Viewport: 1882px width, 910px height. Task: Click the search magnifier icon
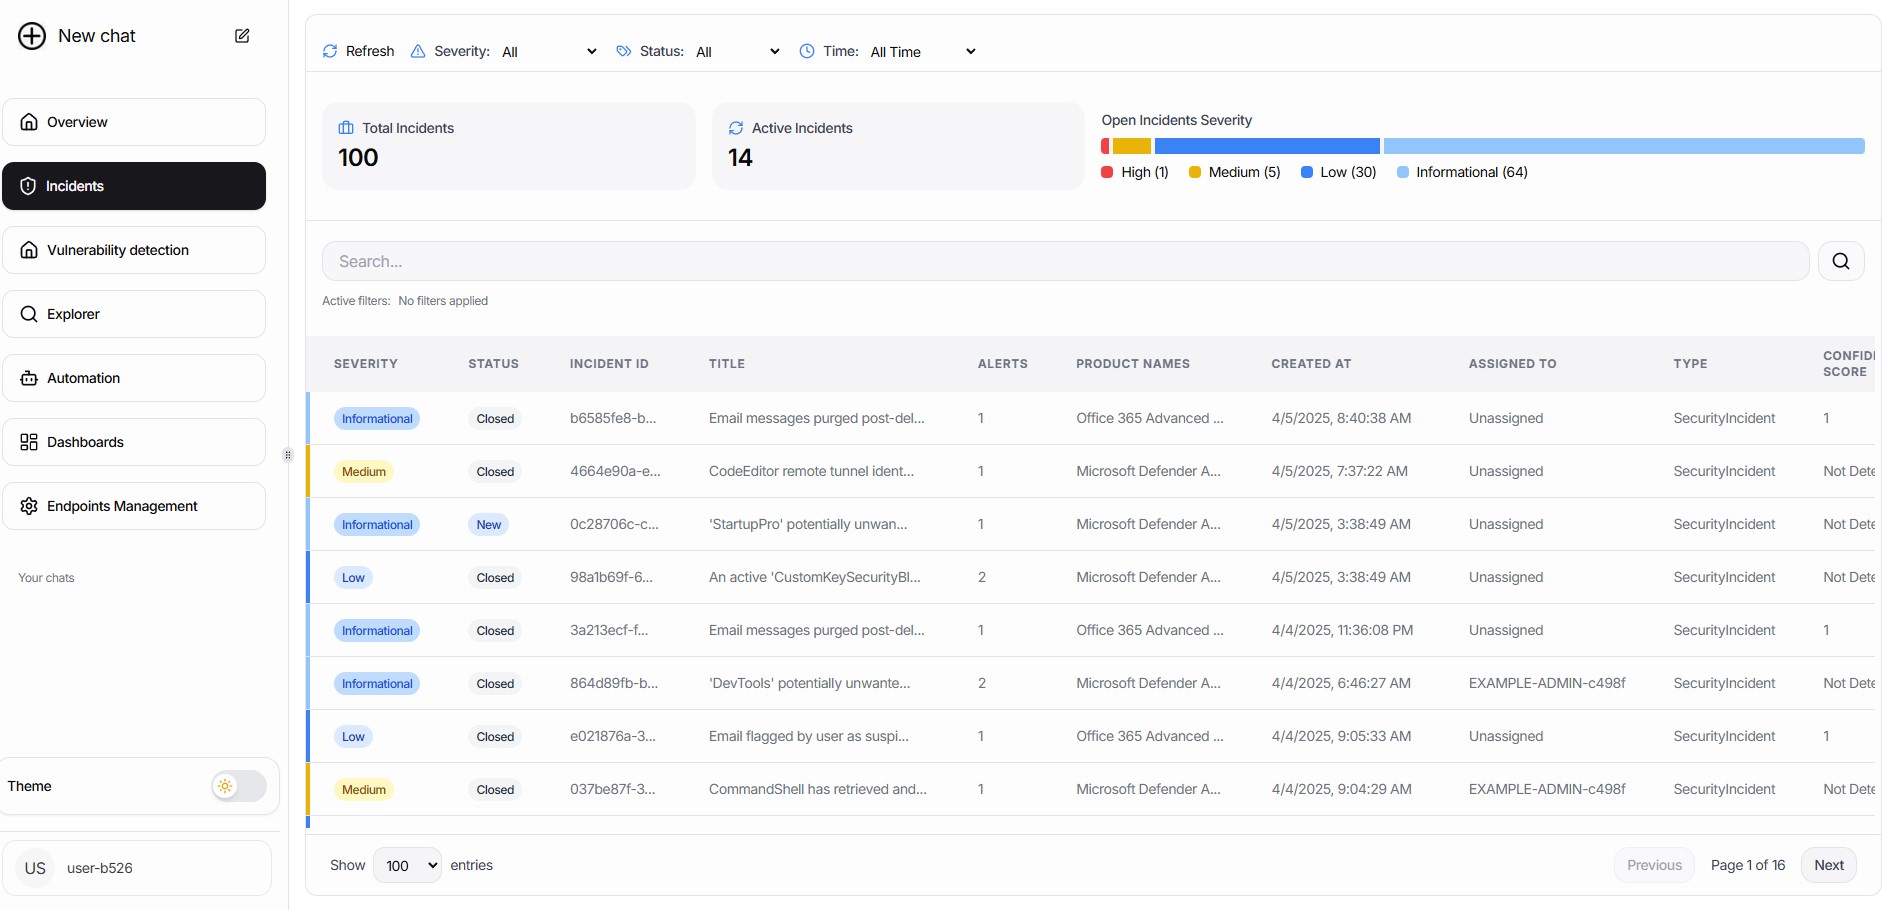point(1841,260)
